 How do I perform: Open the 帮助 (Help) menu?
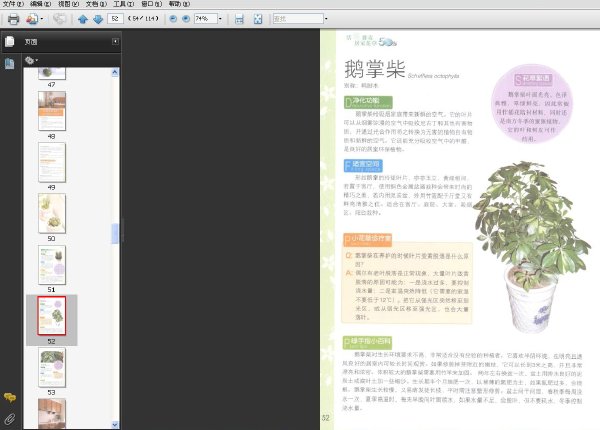pyautogui.click(x=179, y=4)
